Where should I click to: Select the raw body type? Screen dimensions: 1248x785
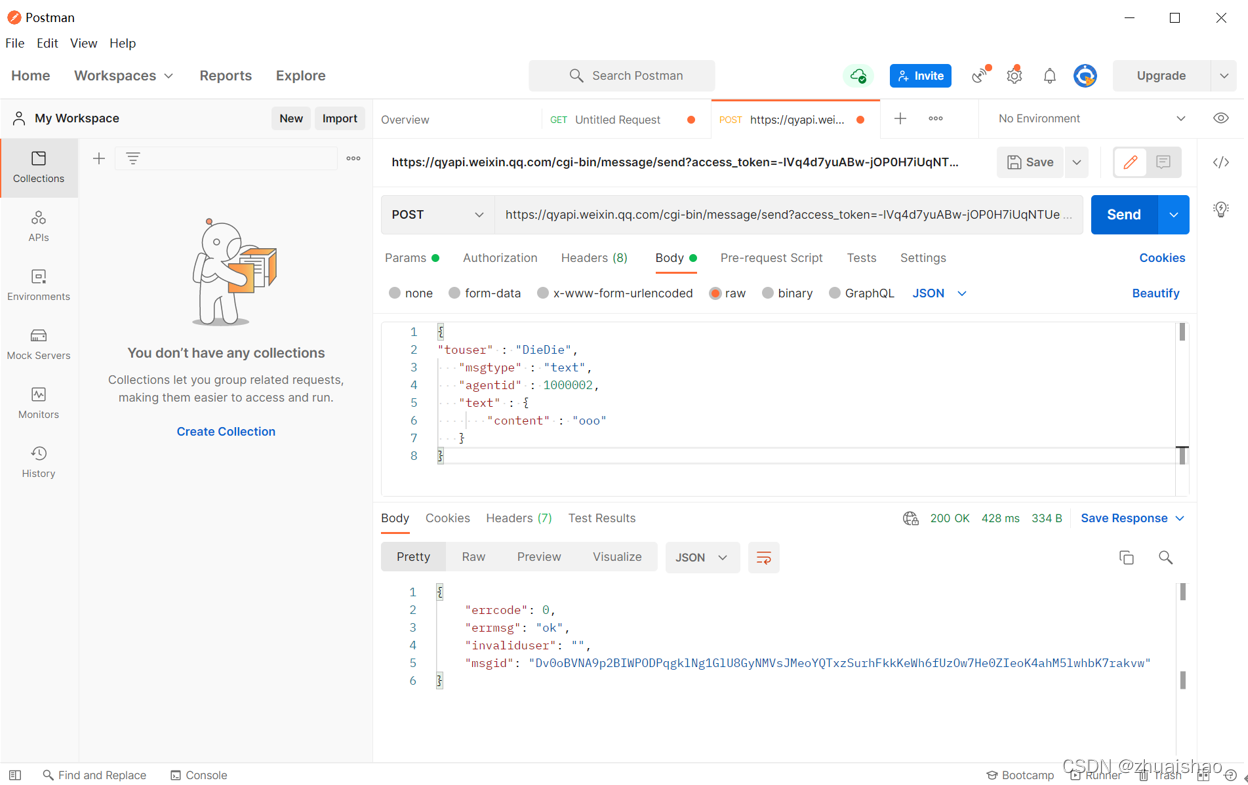728,293
